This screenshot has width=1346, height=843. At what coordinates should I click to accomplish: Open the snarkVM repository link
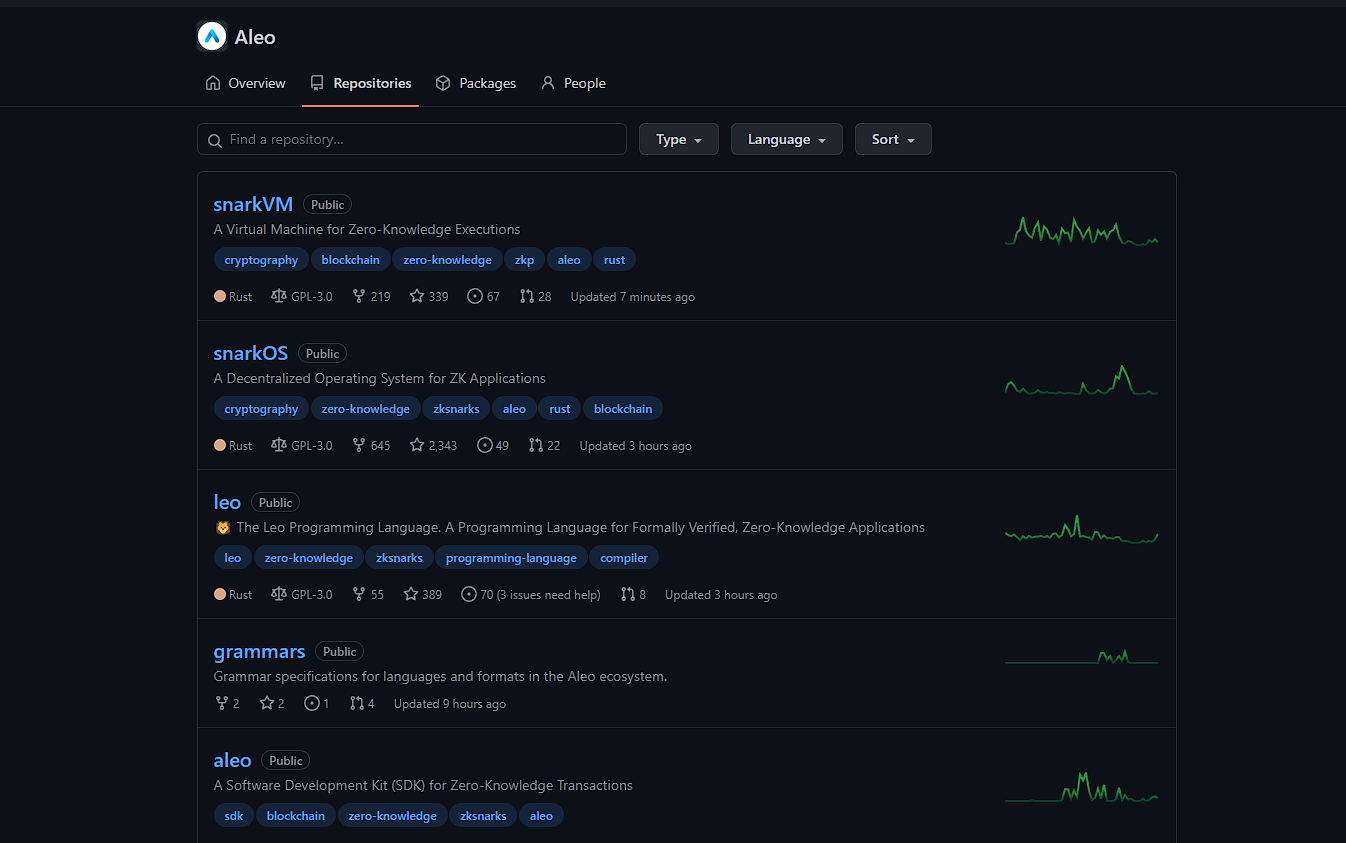253,205
